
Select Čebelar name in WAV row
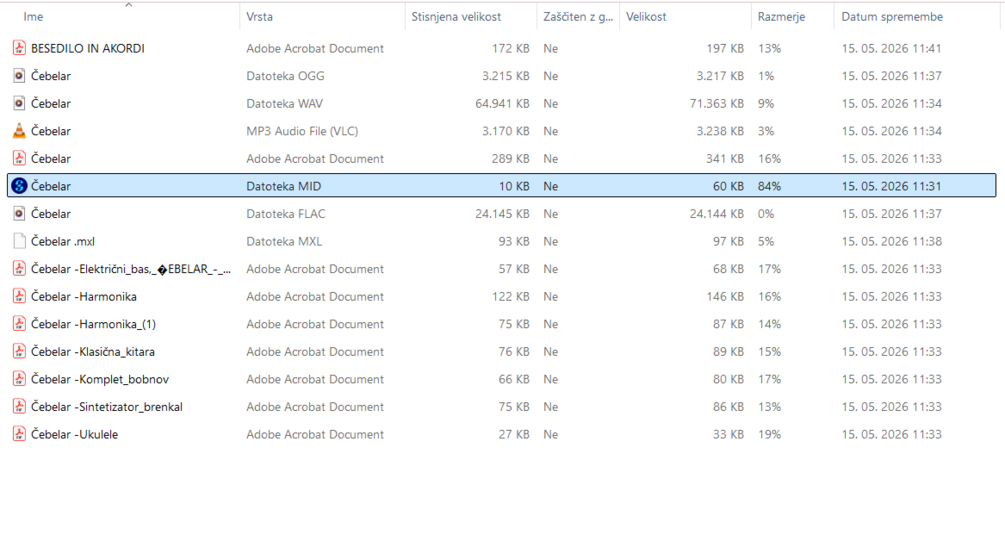(x=51, y=103)
